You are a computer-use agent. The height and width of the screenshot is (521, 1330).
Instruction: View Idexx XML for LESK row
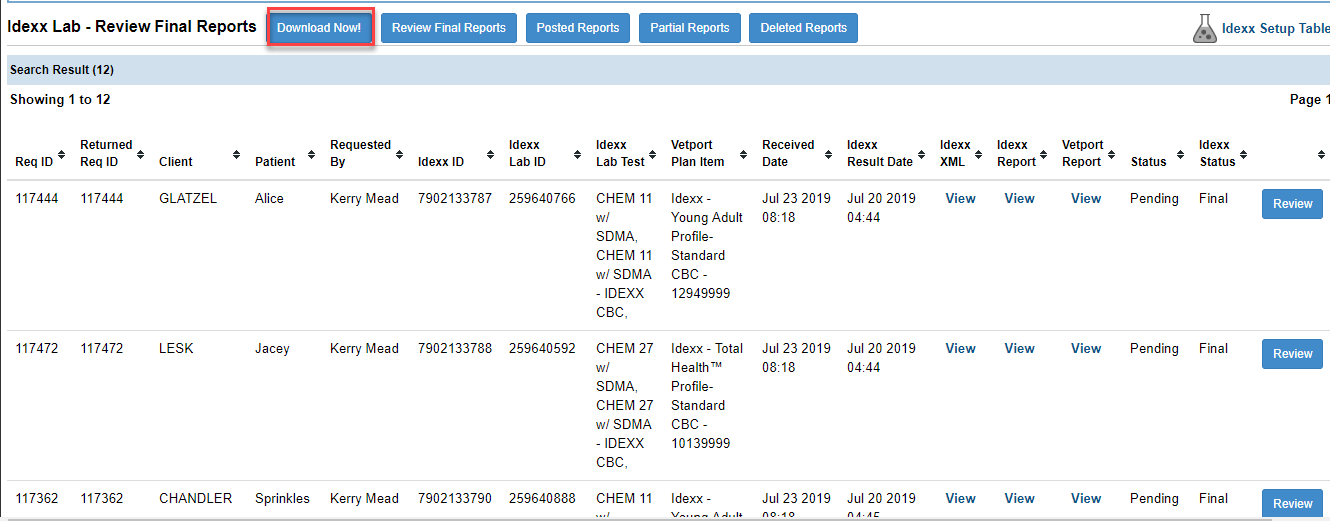(960, 349)
